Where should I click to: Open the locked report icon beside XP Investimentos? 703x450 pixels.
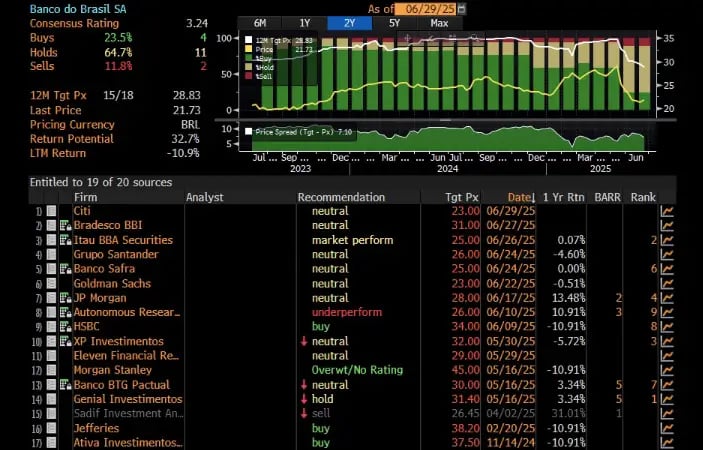click(x=65, y=342)
